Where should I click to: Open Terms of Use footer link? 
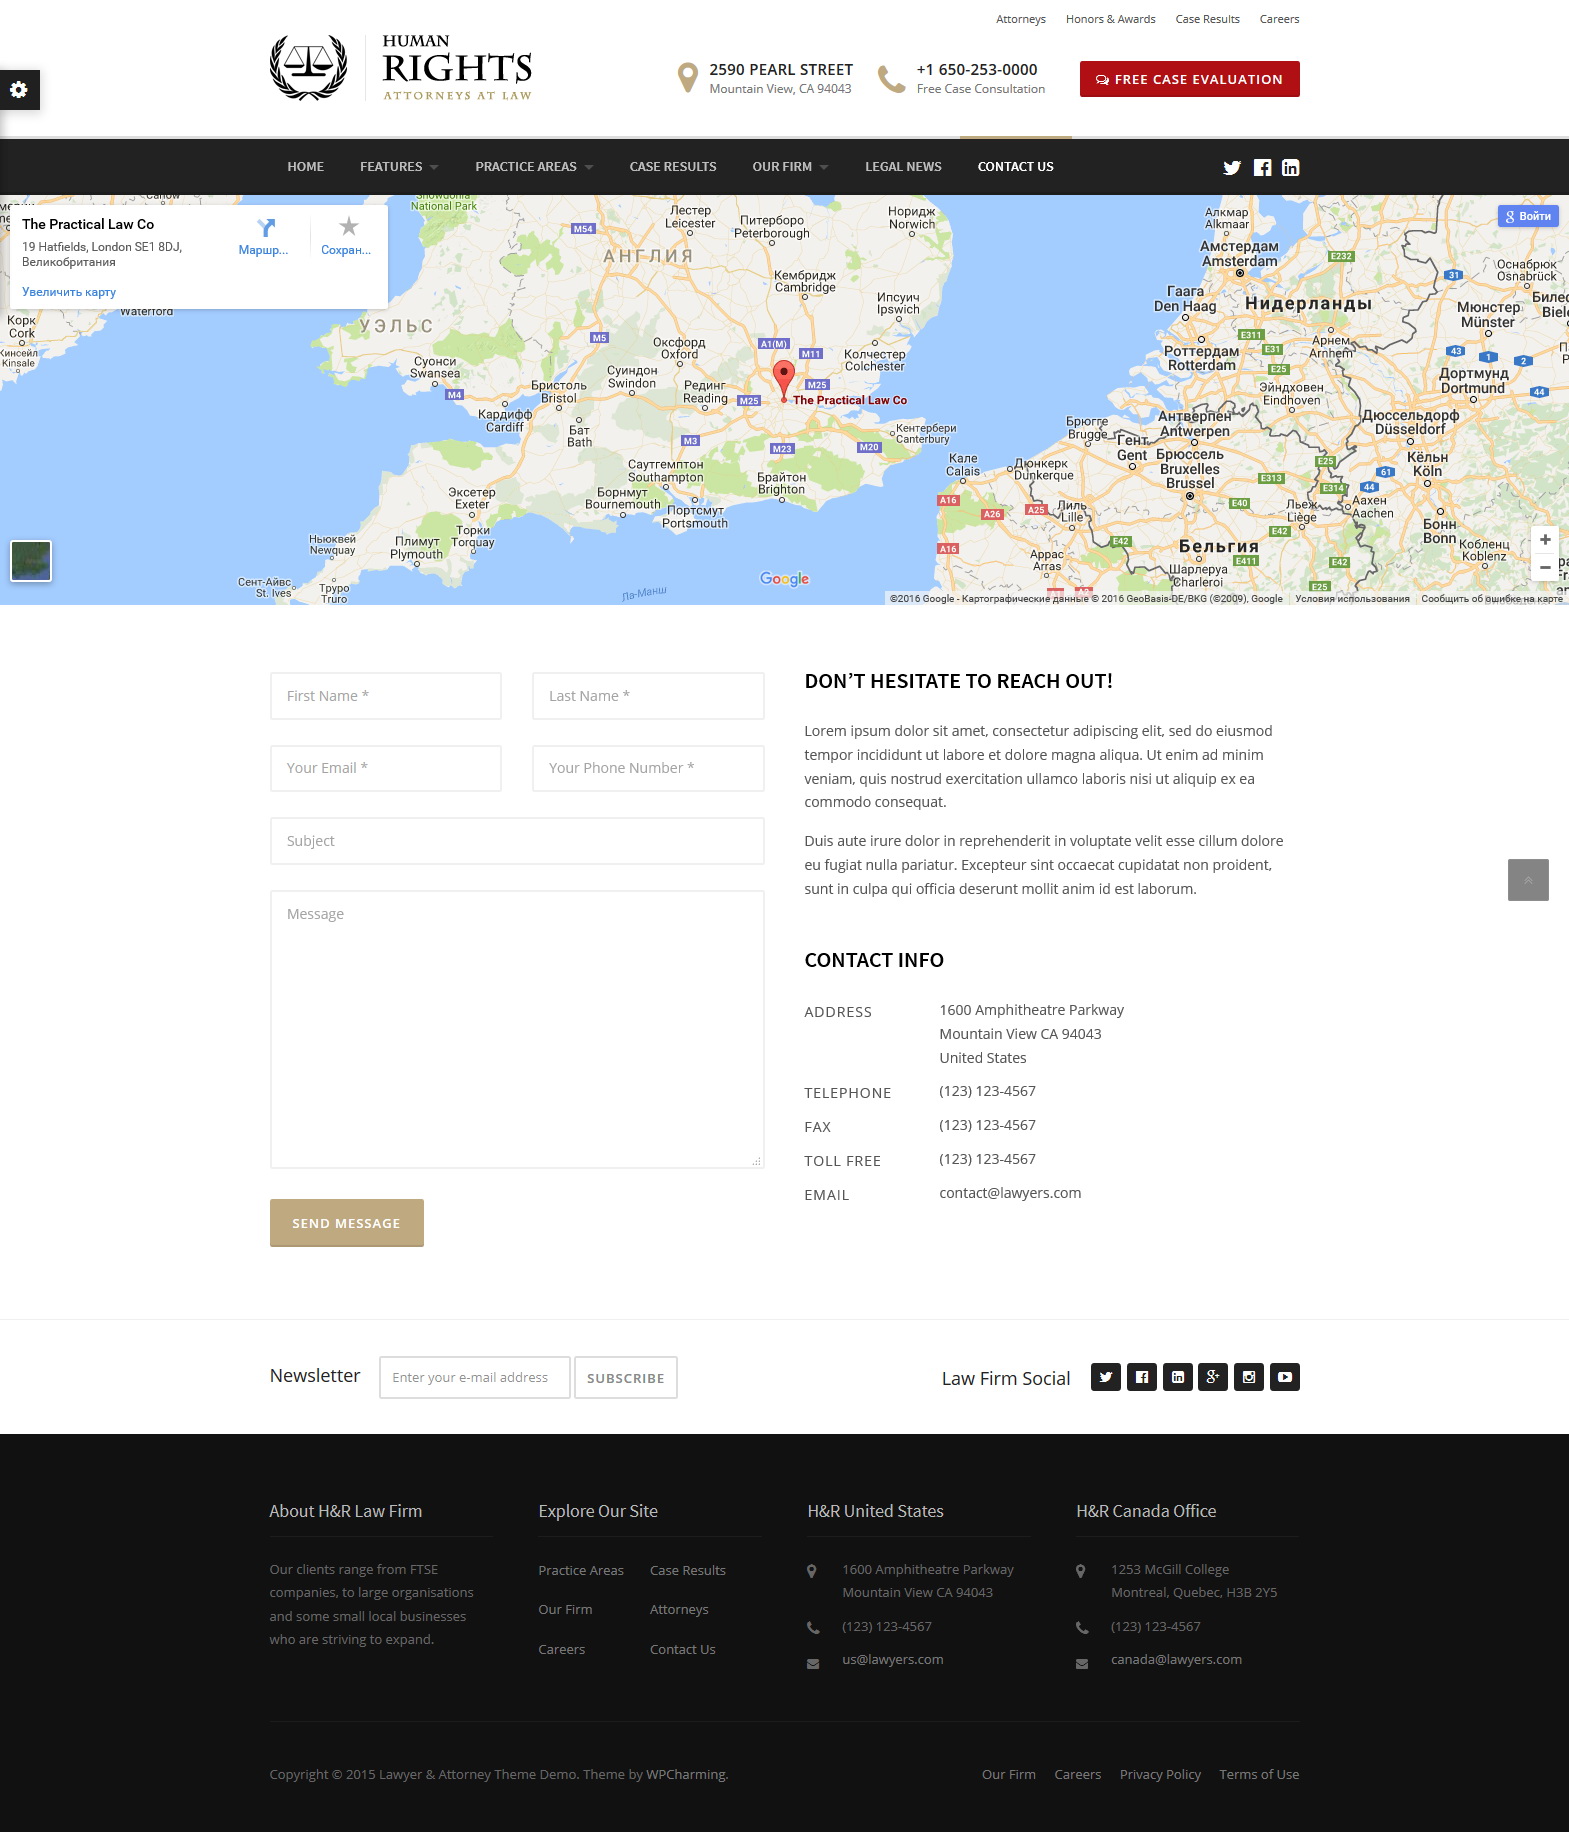(1259, 1774)
